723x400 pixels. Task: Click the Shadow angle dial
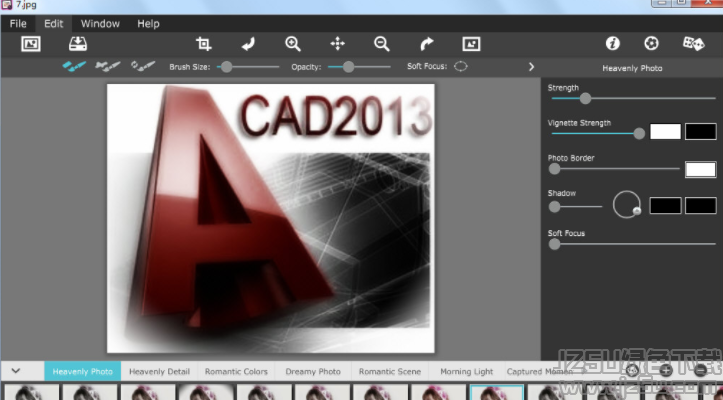[627, 204]
